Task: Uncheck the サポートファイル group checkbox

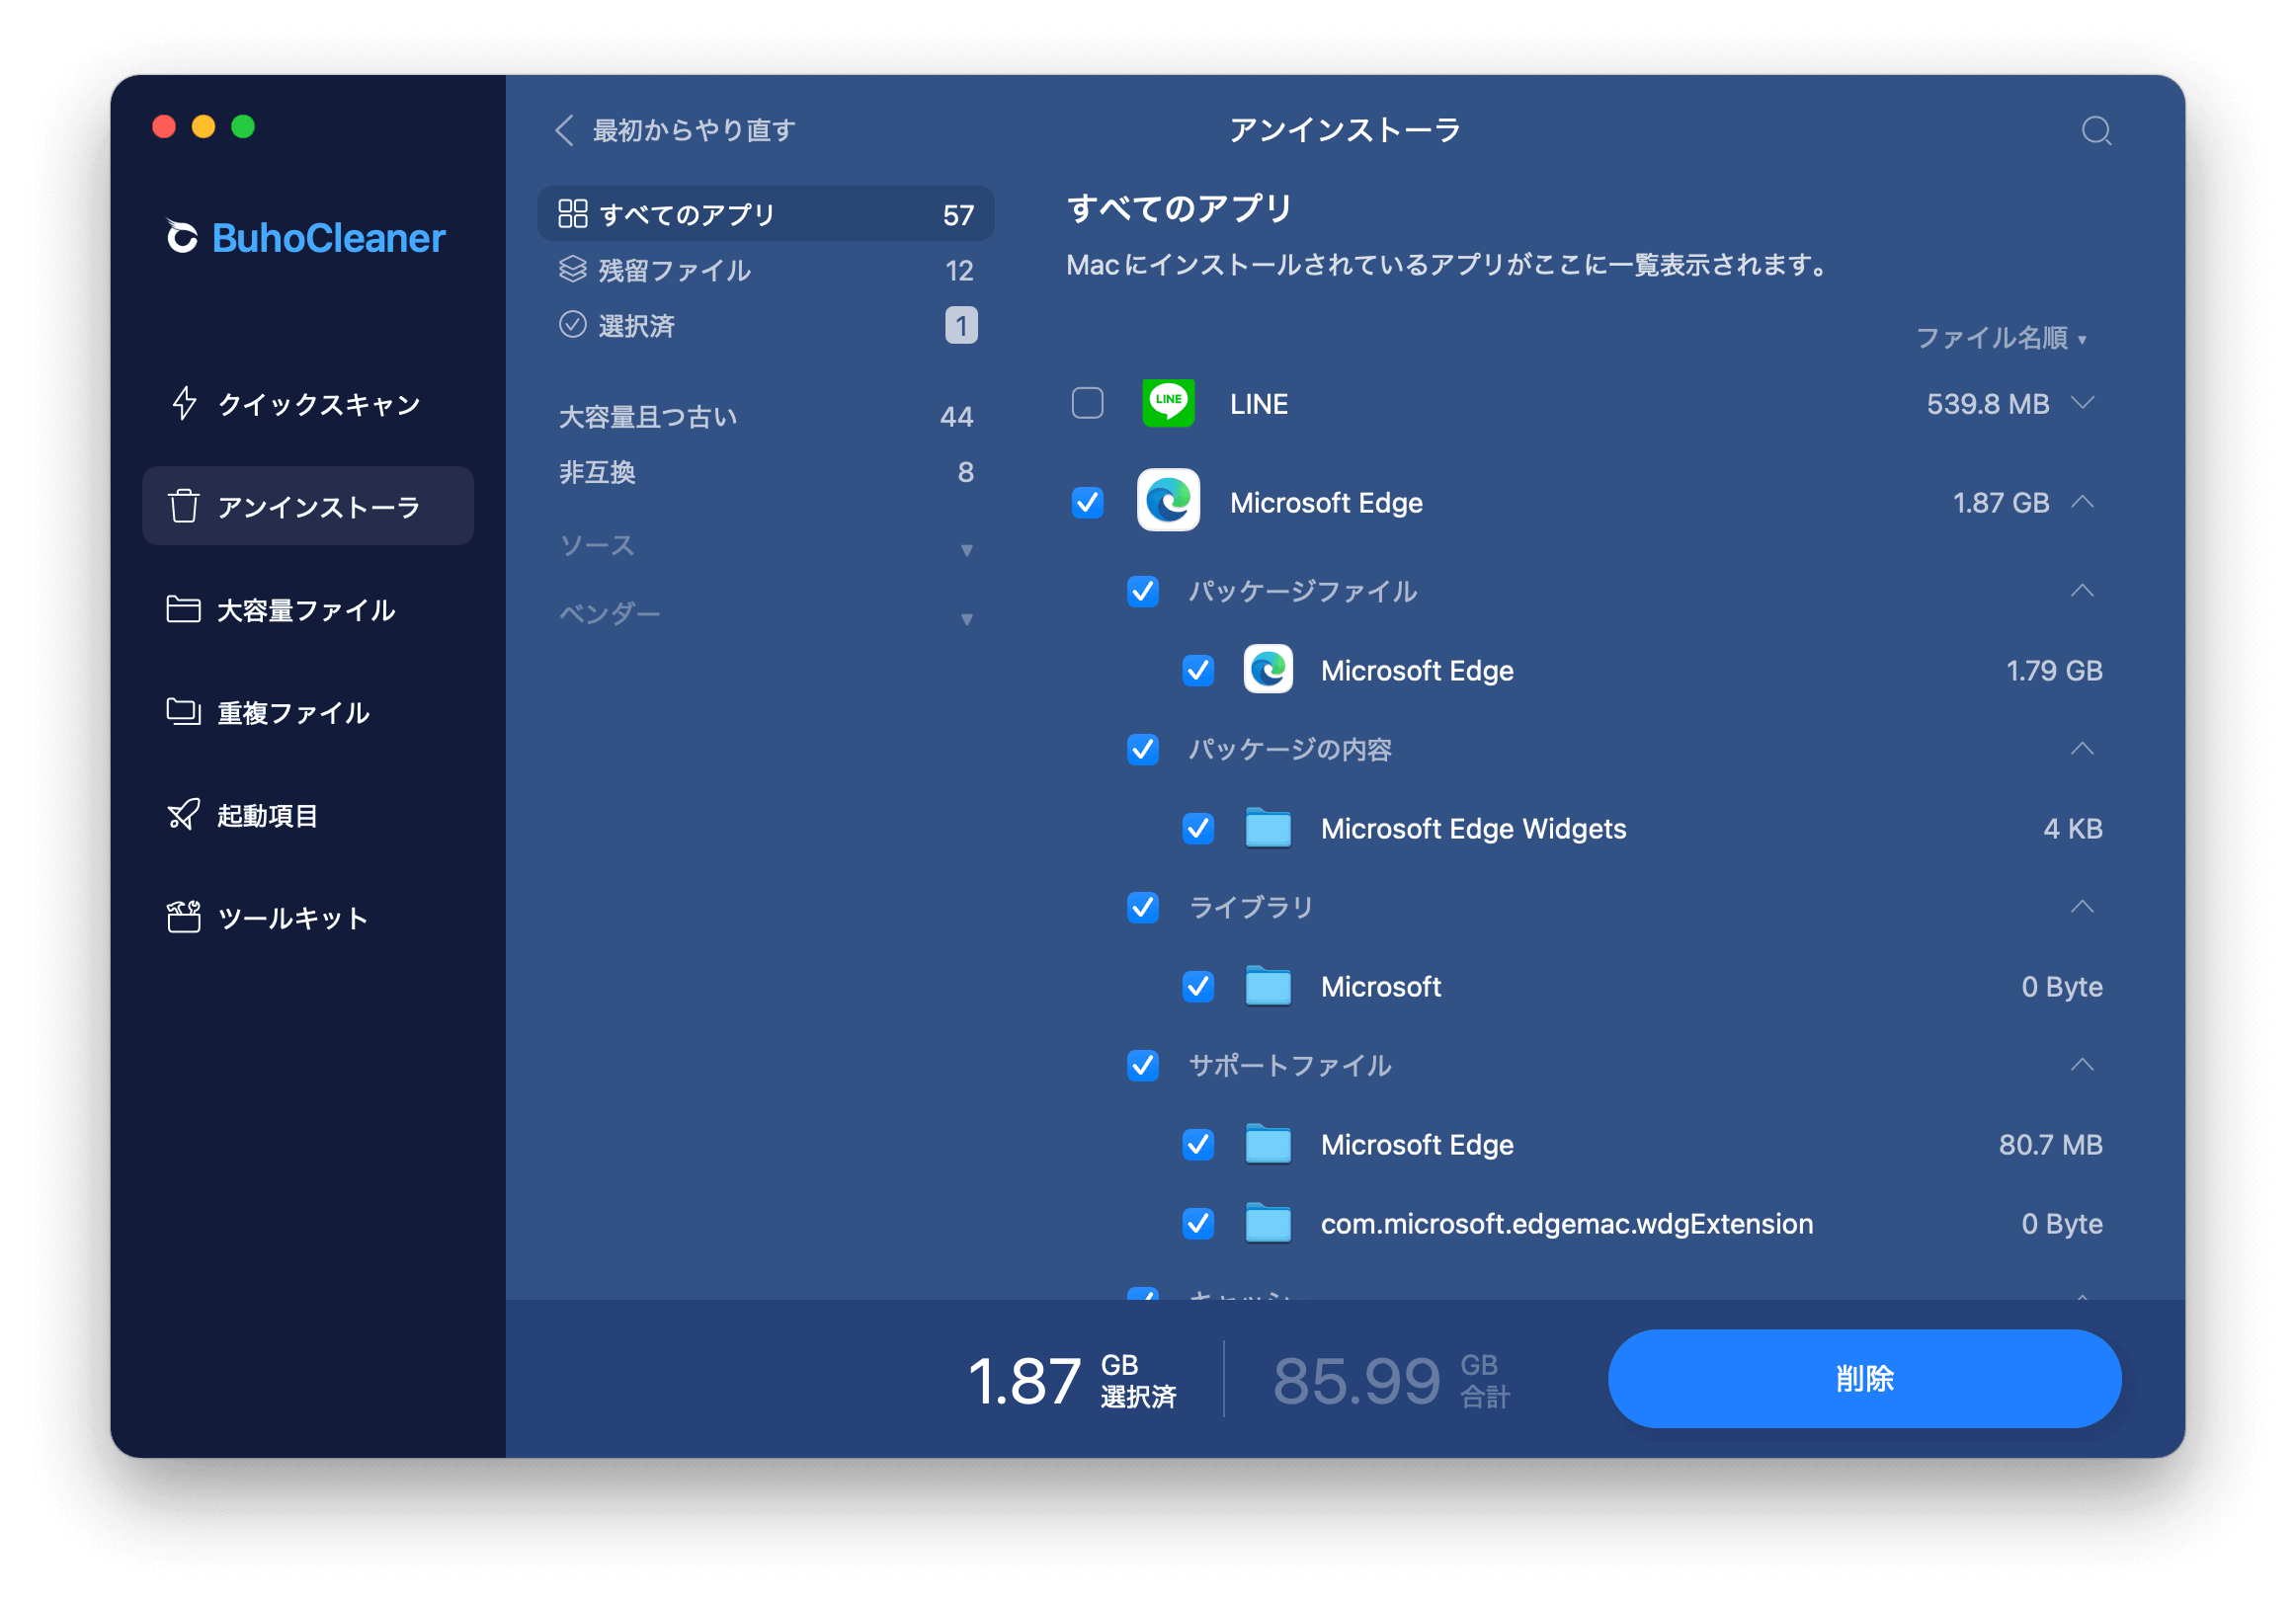Action: (1143, 1065)
